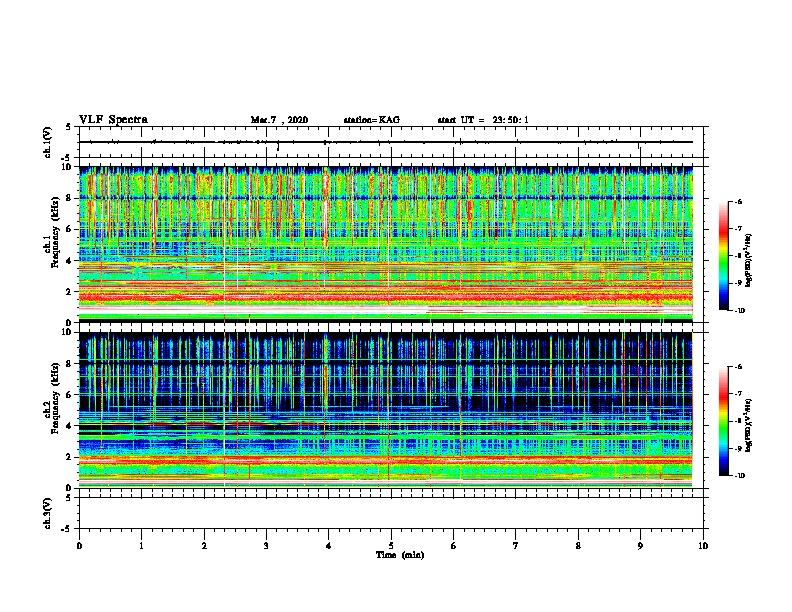Click the '-10' label on ch.1 color bar
This screenshot has width=792, height=612.
coord(740,311)
